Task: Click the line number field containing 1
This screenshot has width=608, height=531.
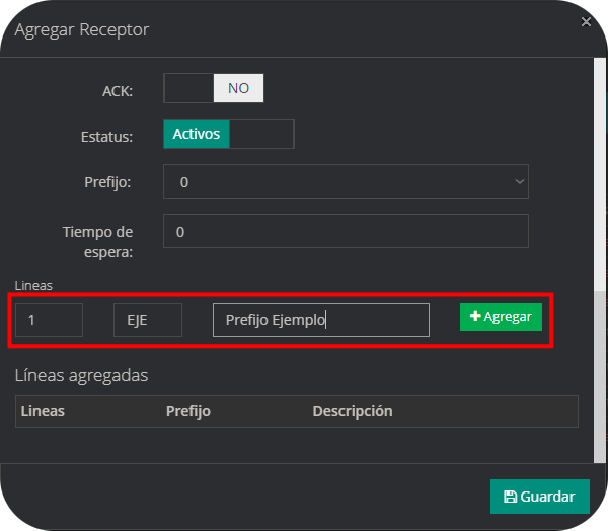Action: (x=48, y=320)
